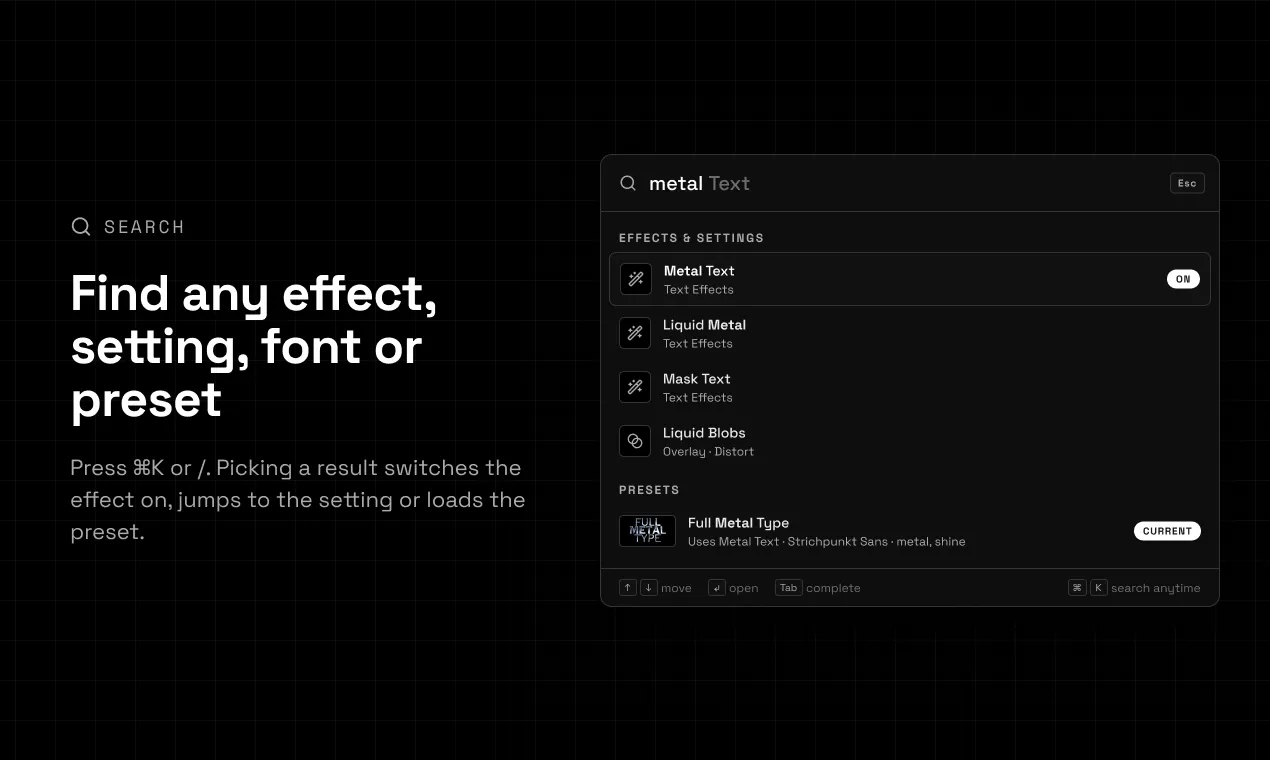The height and width of the screenshot is (760, 1270).
Task: Click the paragraph starting "Press ⌘K or /"
Action: tap(298, 500)
